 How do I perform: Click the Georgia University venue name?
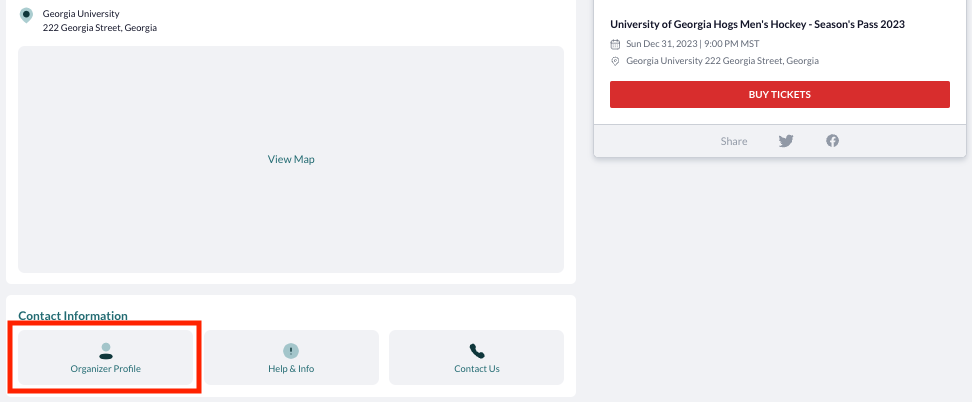click(81, 14)
